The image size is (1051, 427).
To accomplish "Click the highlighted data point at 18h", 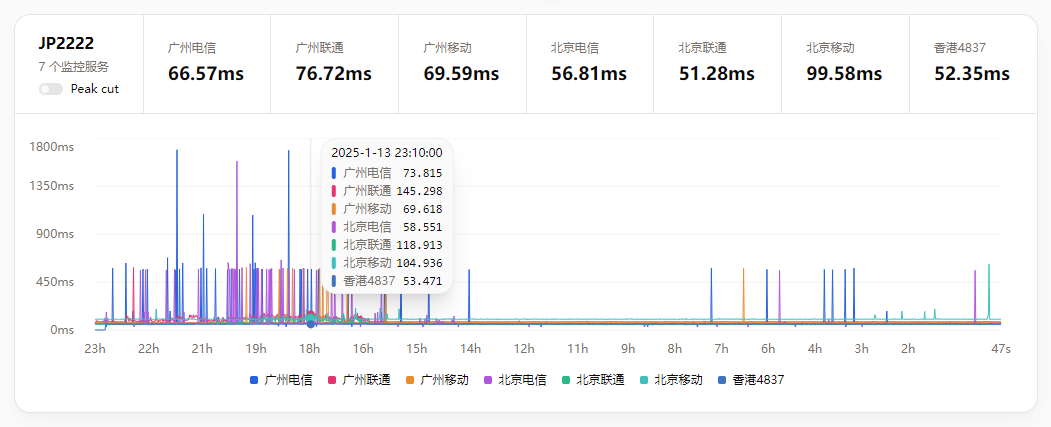I will click(x=310, y=323).
